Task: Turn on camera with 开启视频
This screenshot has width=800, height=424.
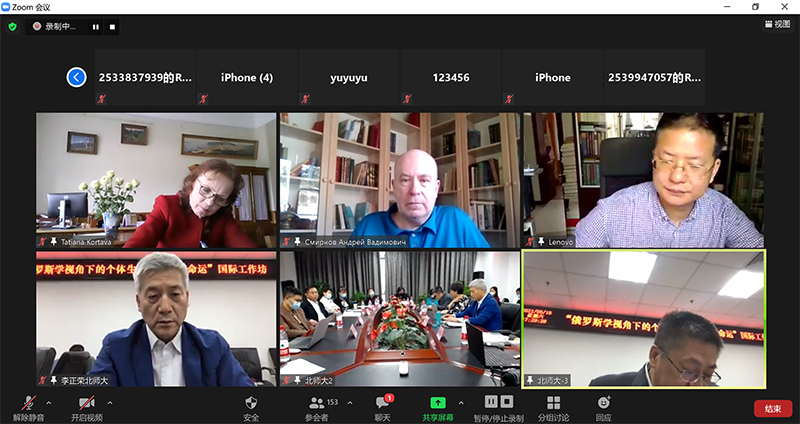Action: tap(87, 402)
